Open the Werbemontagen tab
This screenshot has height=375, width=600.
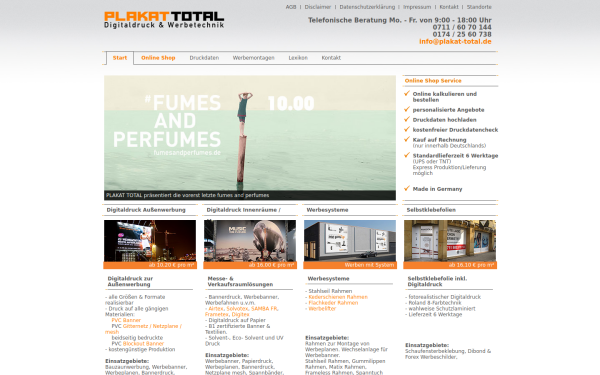point(254,58)
